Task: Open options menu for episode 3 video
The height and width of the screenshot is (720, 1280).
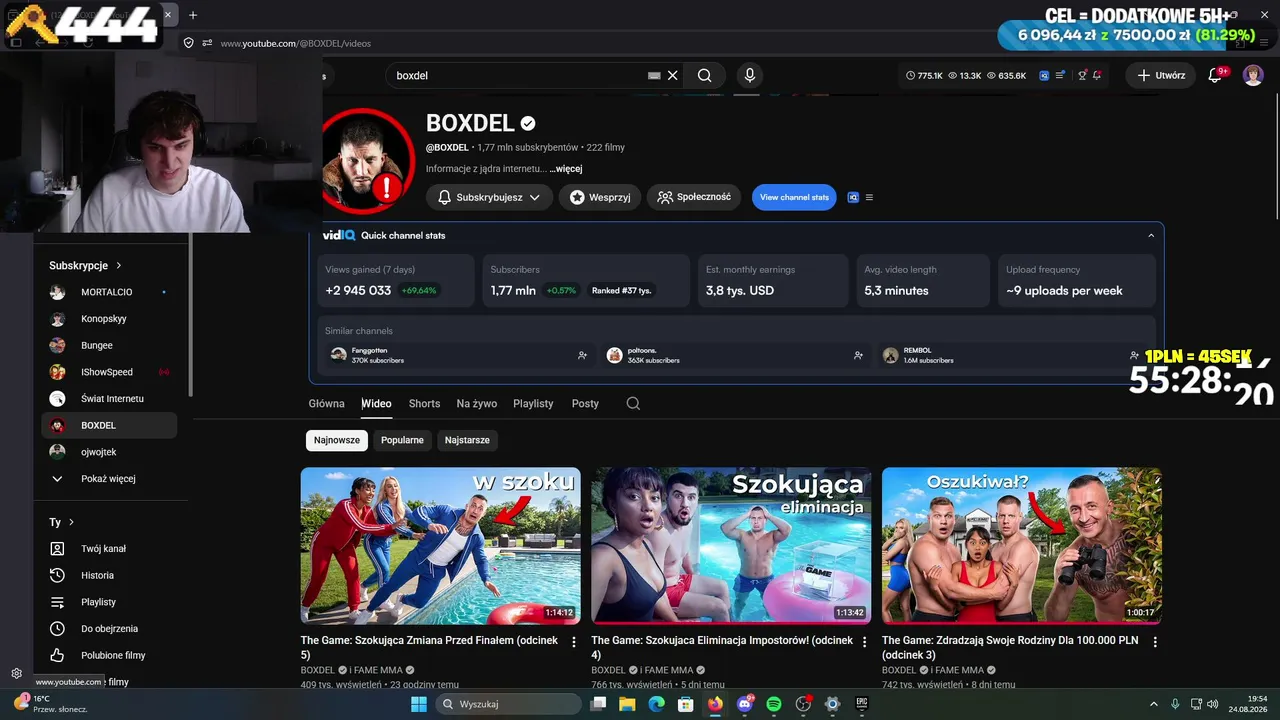Action: 1155,642
